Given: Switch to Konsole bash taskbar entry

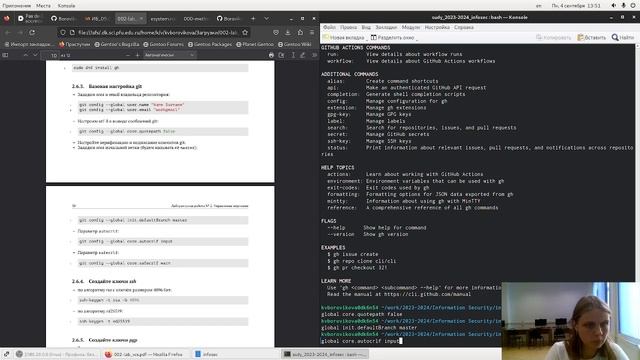Looking at the screenshot, I should [325, 354].
